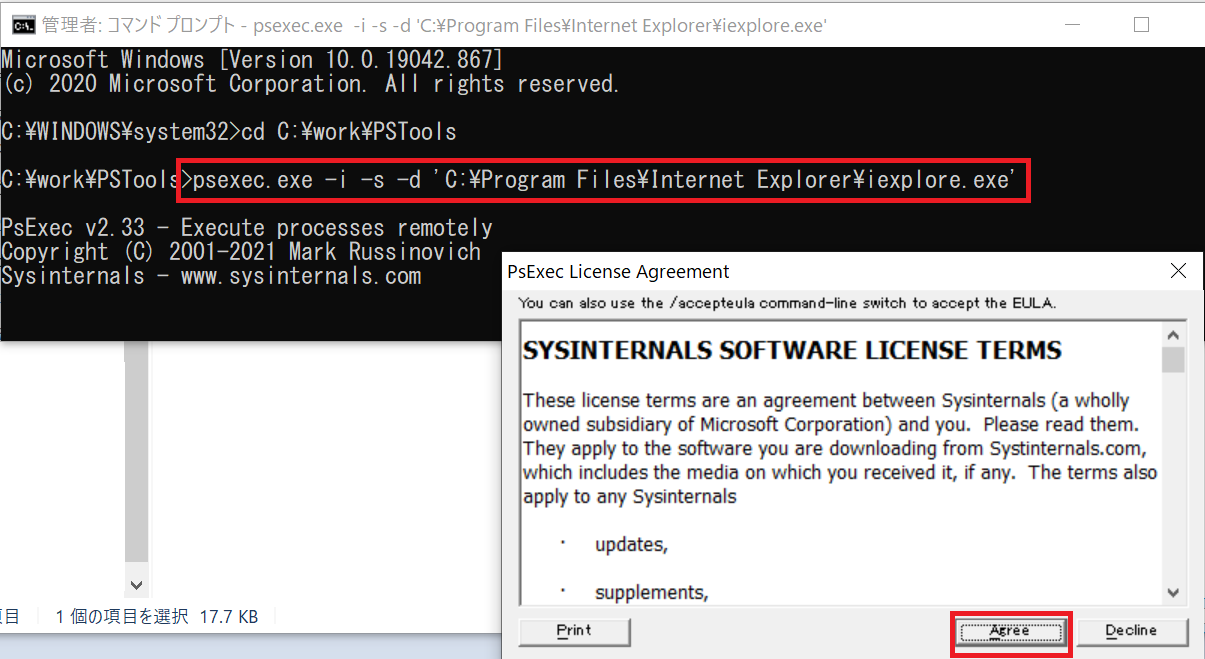Click the Explorer scroll-down chevron
Screen dimensions: 1205x659
point(135,585)
